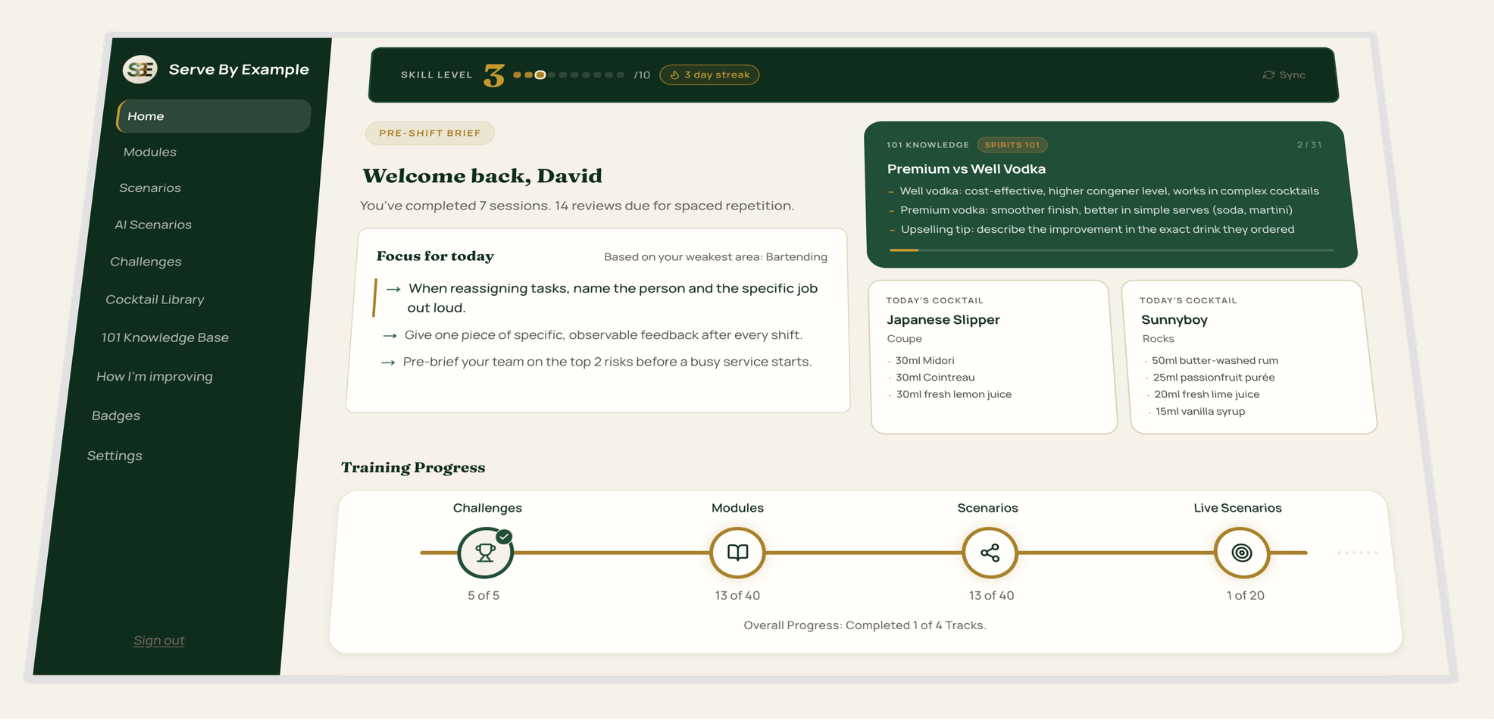Click the Spirits 101 tag
This screenshot has height=720, width=1494.
pos(1012,145)
